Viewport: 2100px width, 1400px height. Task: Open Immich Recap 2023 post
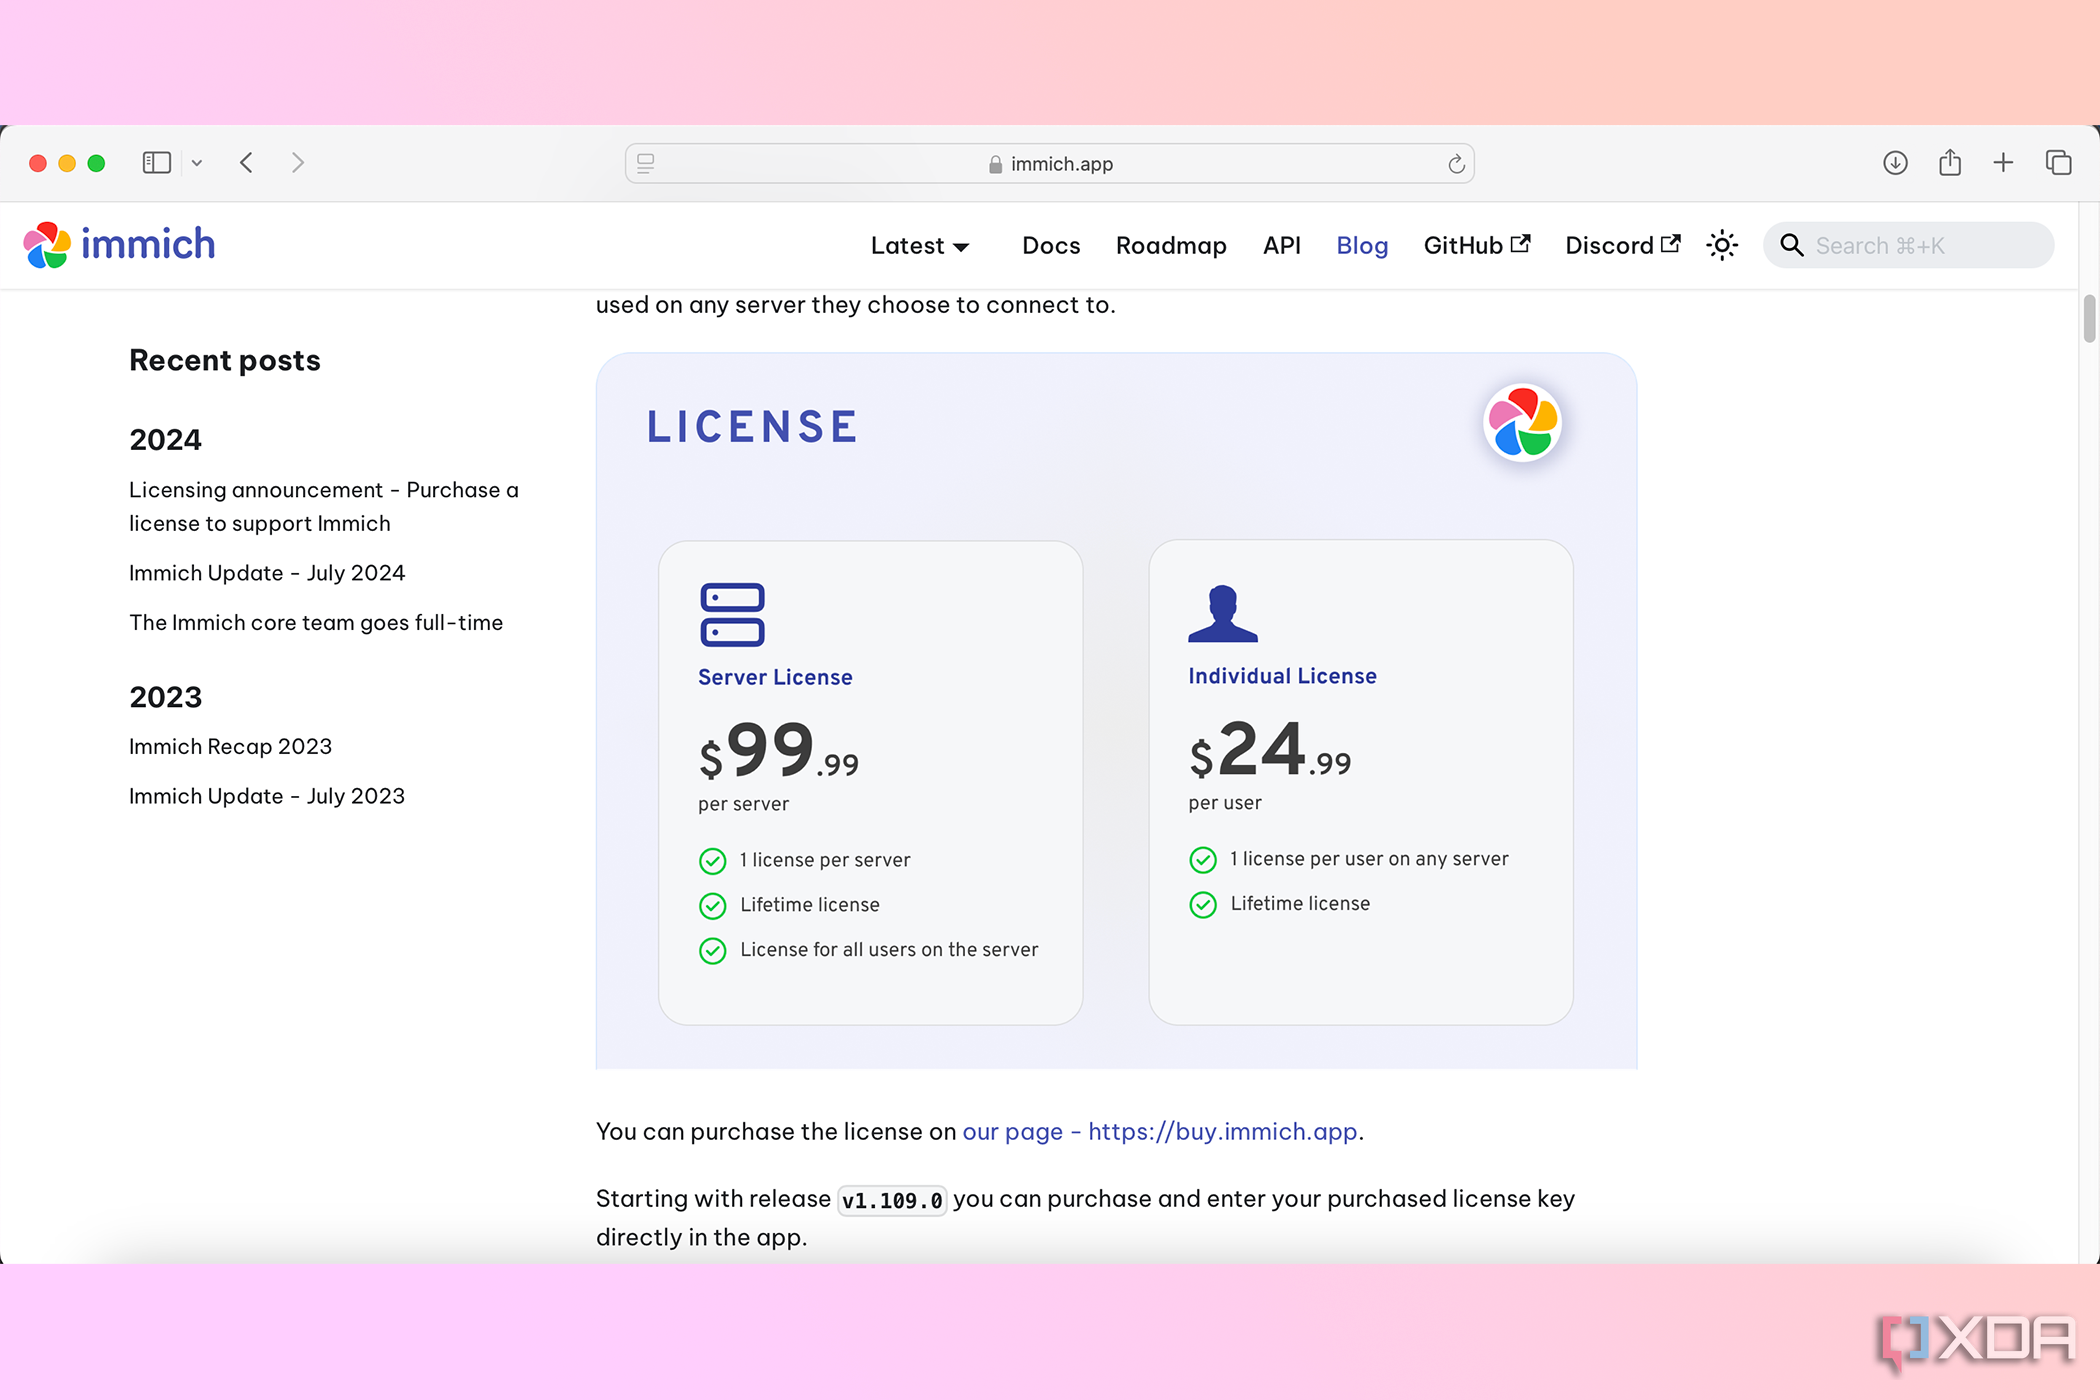230,747
